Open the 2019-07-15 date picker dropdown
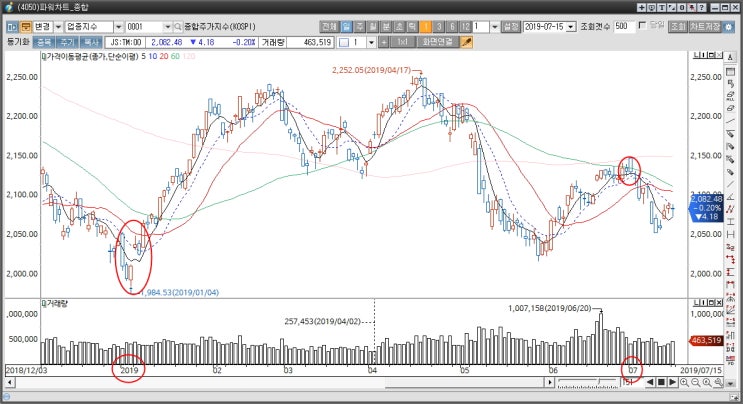This screenshot has width=743, height=404. click(571, 27)
